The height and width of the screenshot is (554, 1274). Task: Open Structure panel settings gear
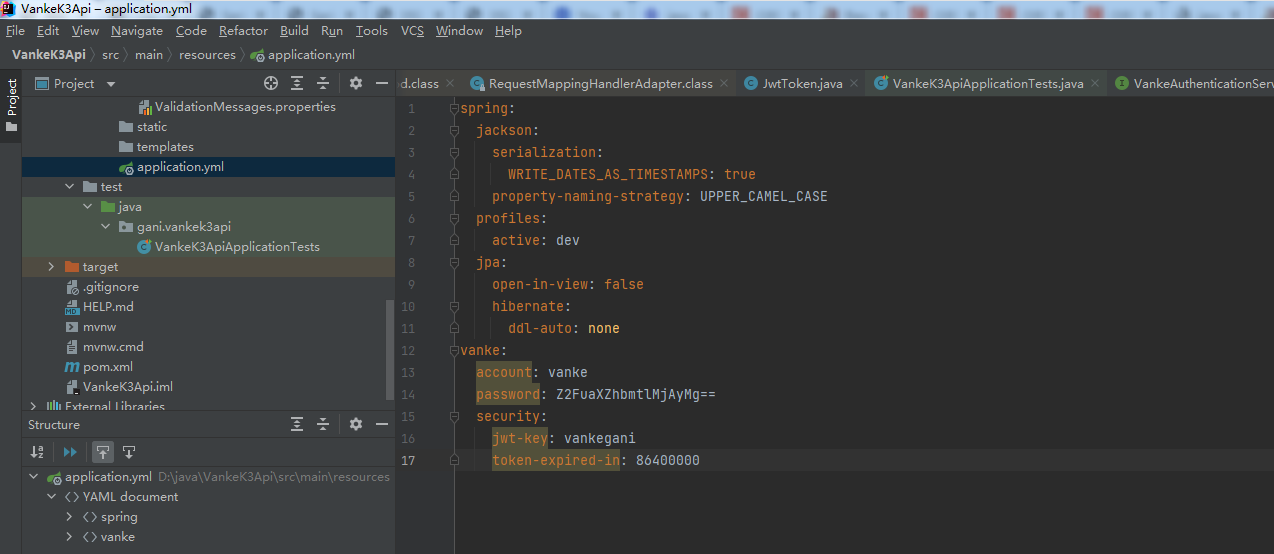pyautogui.click(x=355, y=424)
